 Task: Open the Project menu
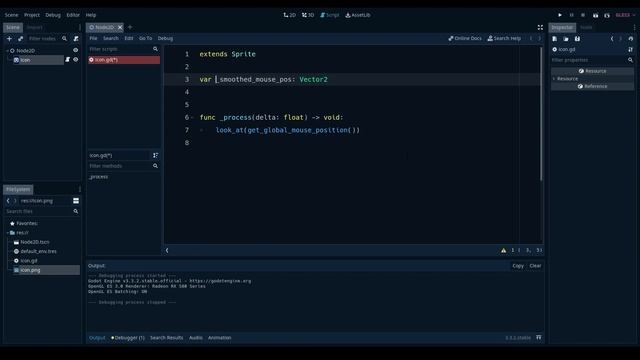point(32,15)
